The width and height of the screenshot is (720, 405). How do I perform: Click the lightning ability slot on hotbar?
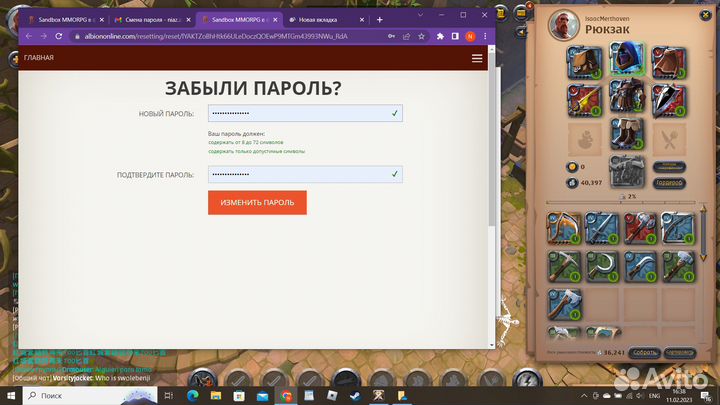coord(527,379)
